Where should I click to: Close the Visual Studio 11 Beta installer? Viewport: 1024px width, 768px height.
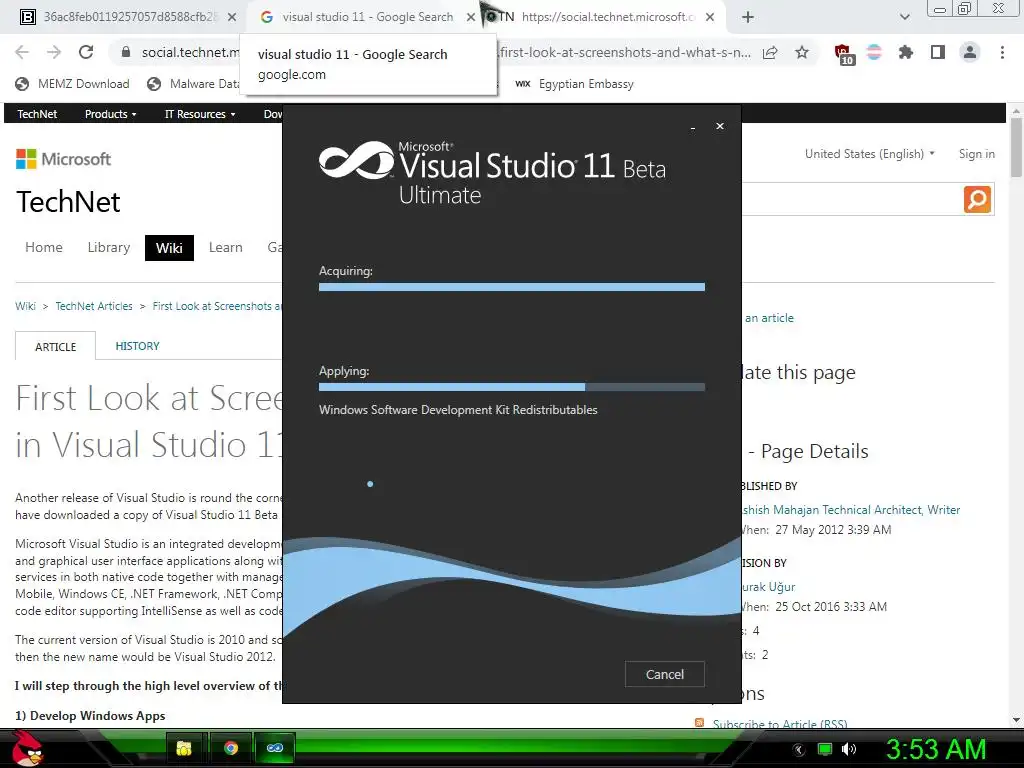[x=720, y=126]
